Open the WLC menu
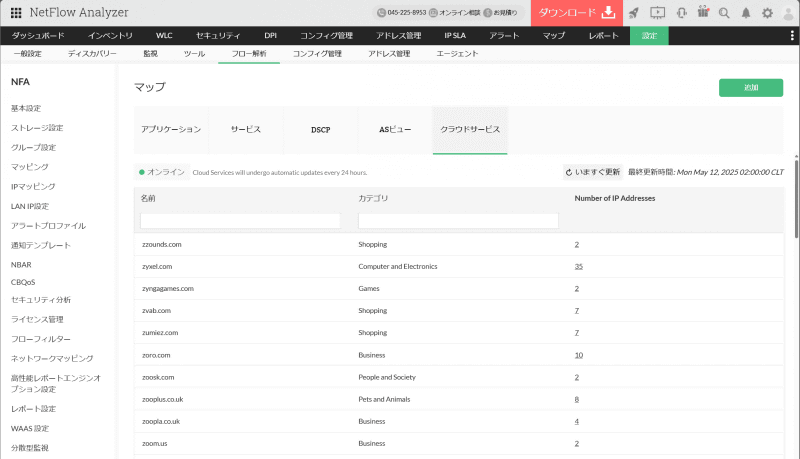Screen dimensions: 800x459 coord(164,36)
